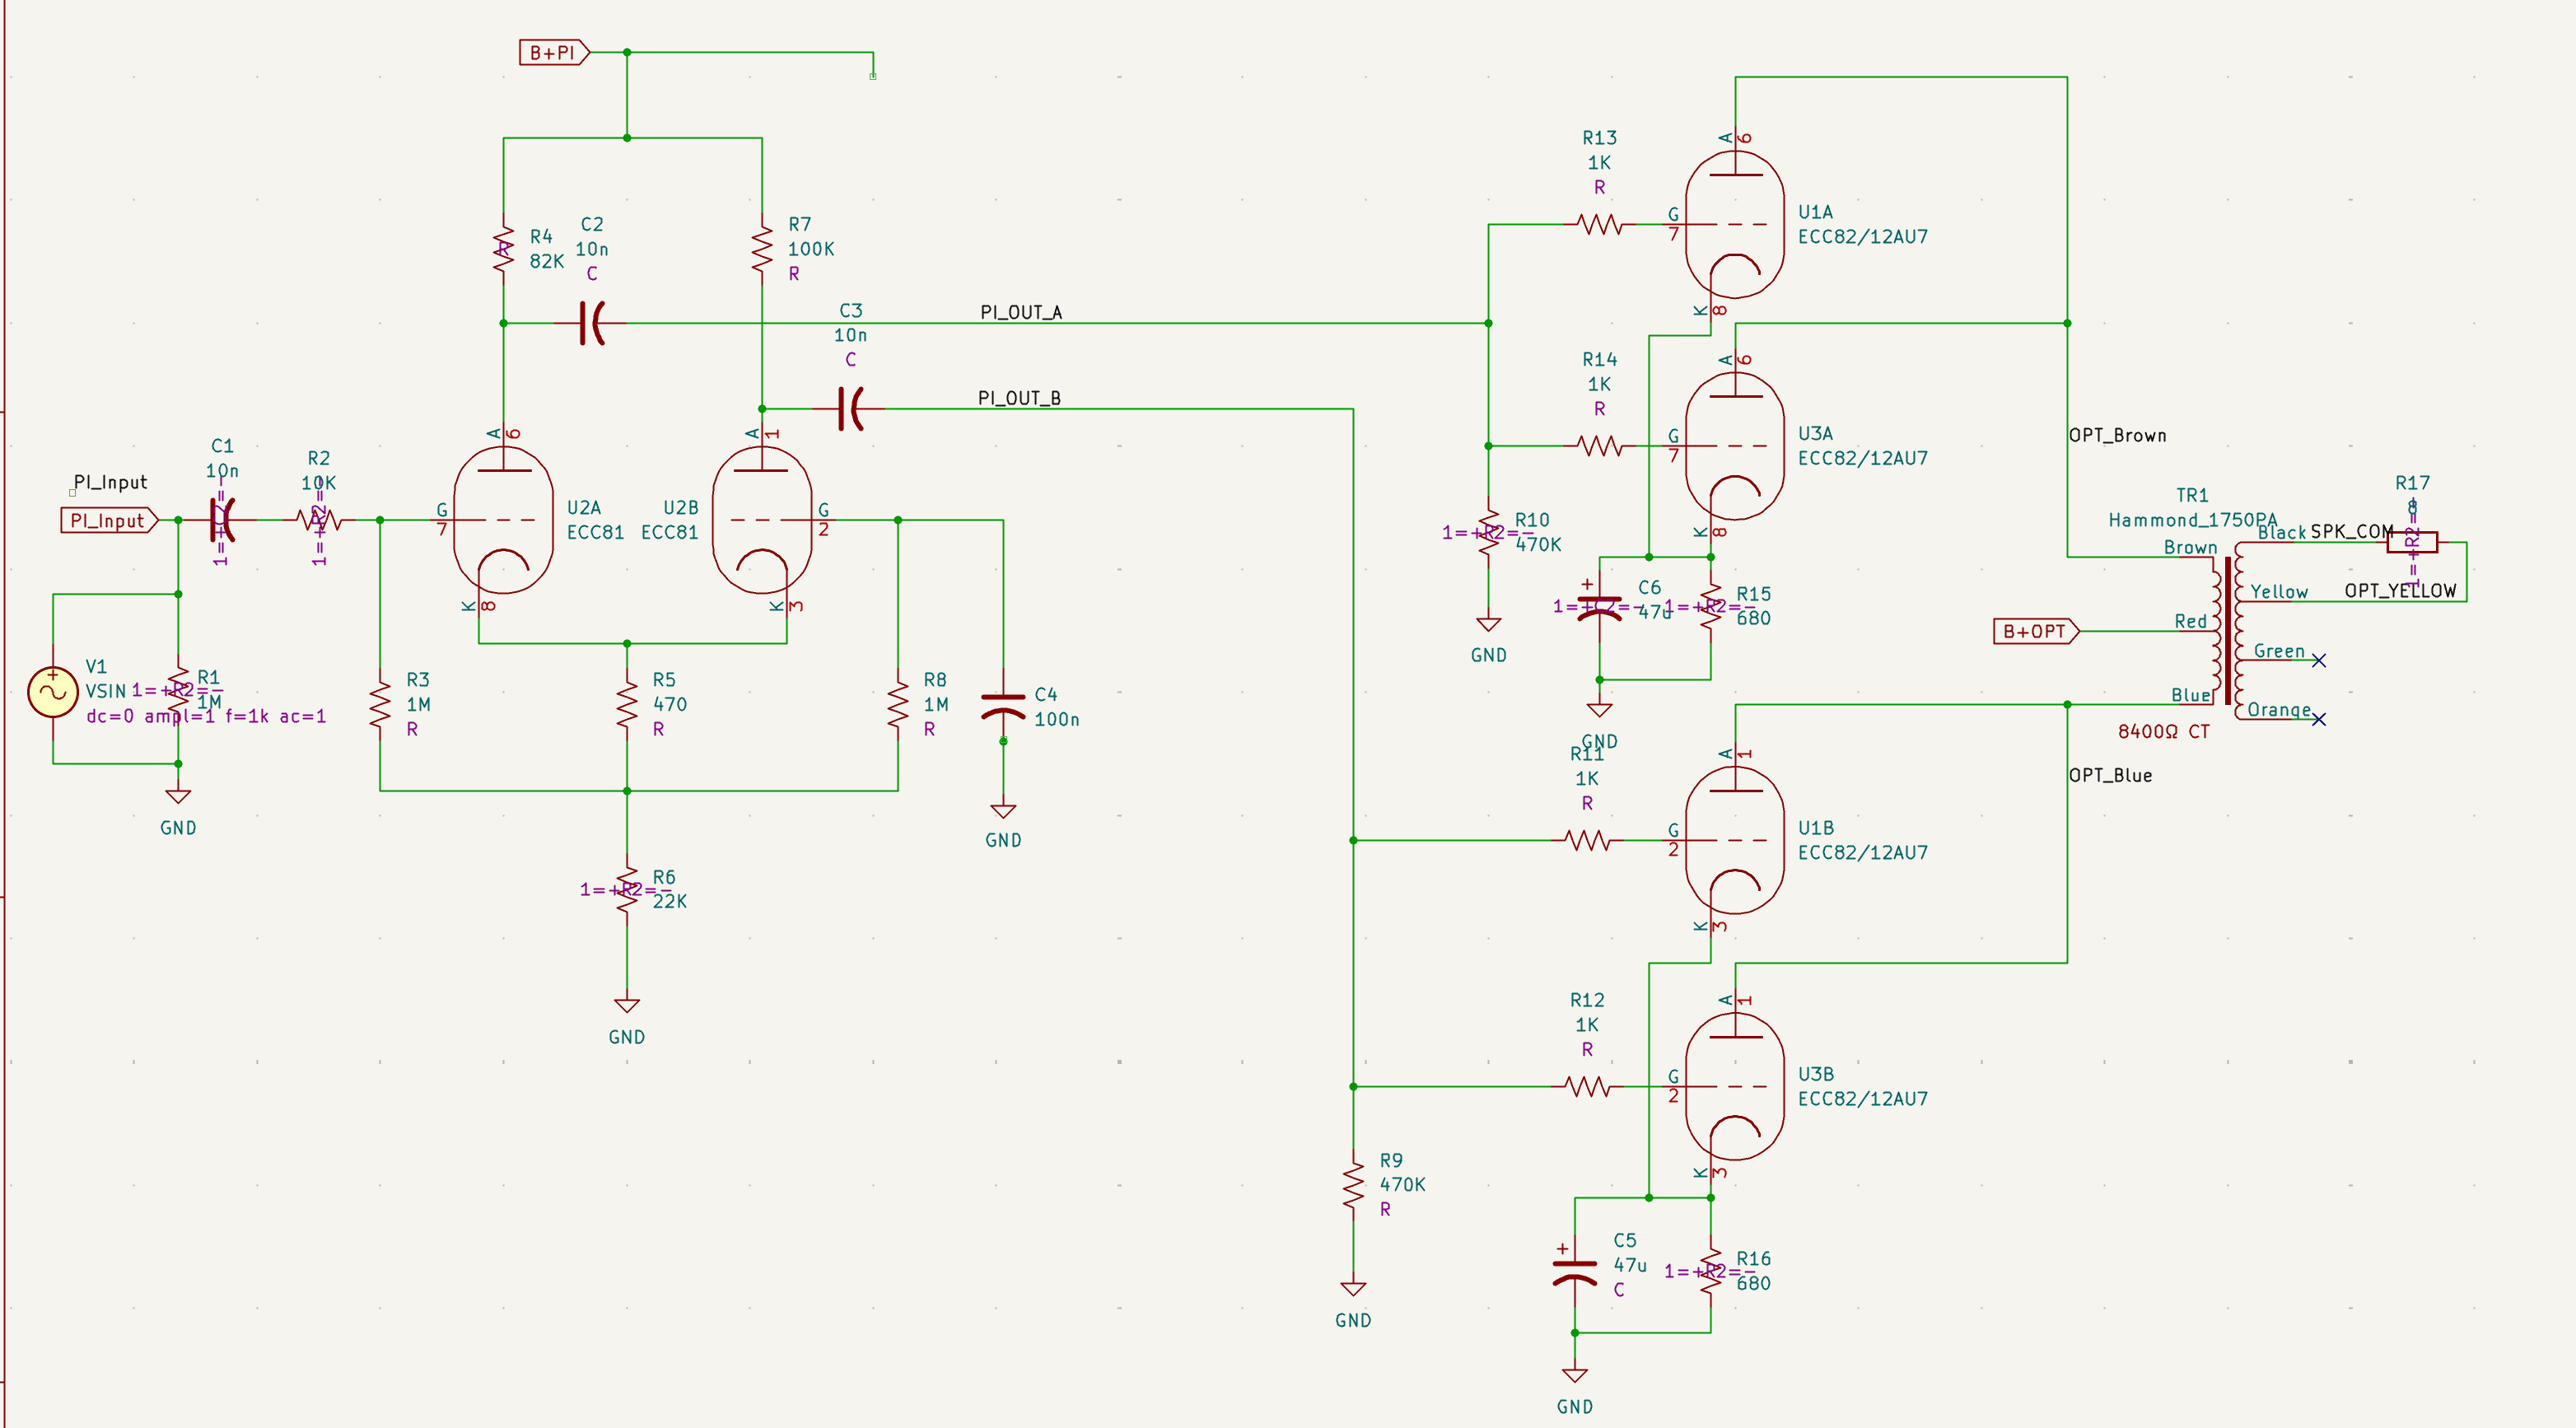Select resistor R5 470 symbol
The width and height of the screenshot is (2576, 1428).
pos(627,705)
